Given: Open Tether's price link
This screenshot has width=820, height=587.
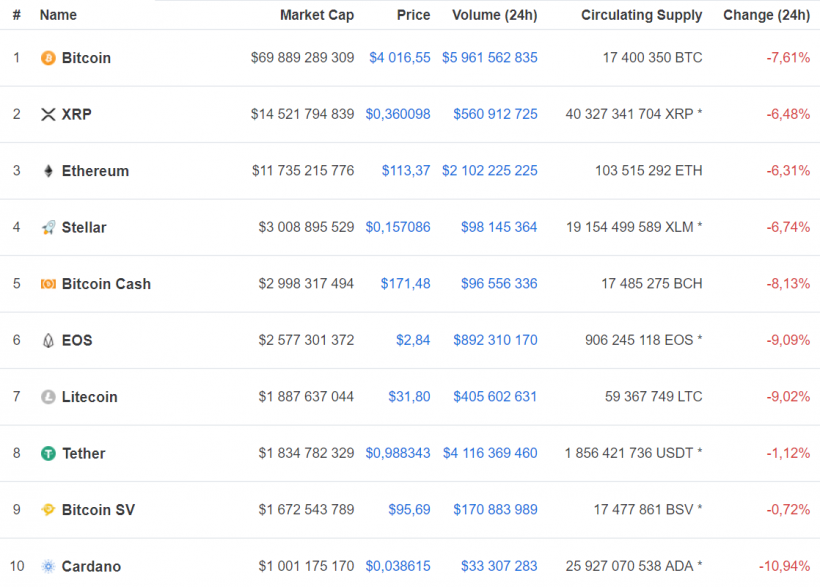Looking at the screenshot, I should (x=398, y=453).
